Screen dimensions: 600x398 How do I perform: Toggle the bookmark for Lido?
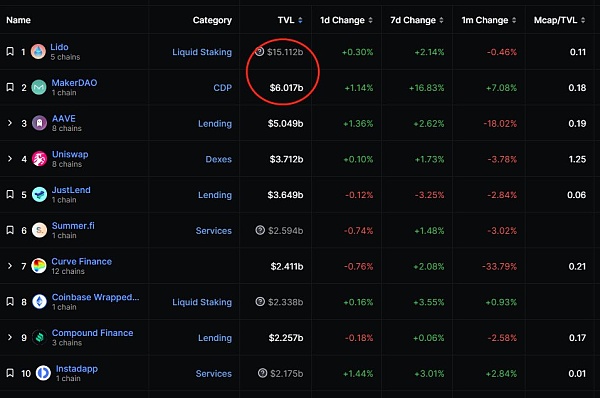[x=10, y=51]
